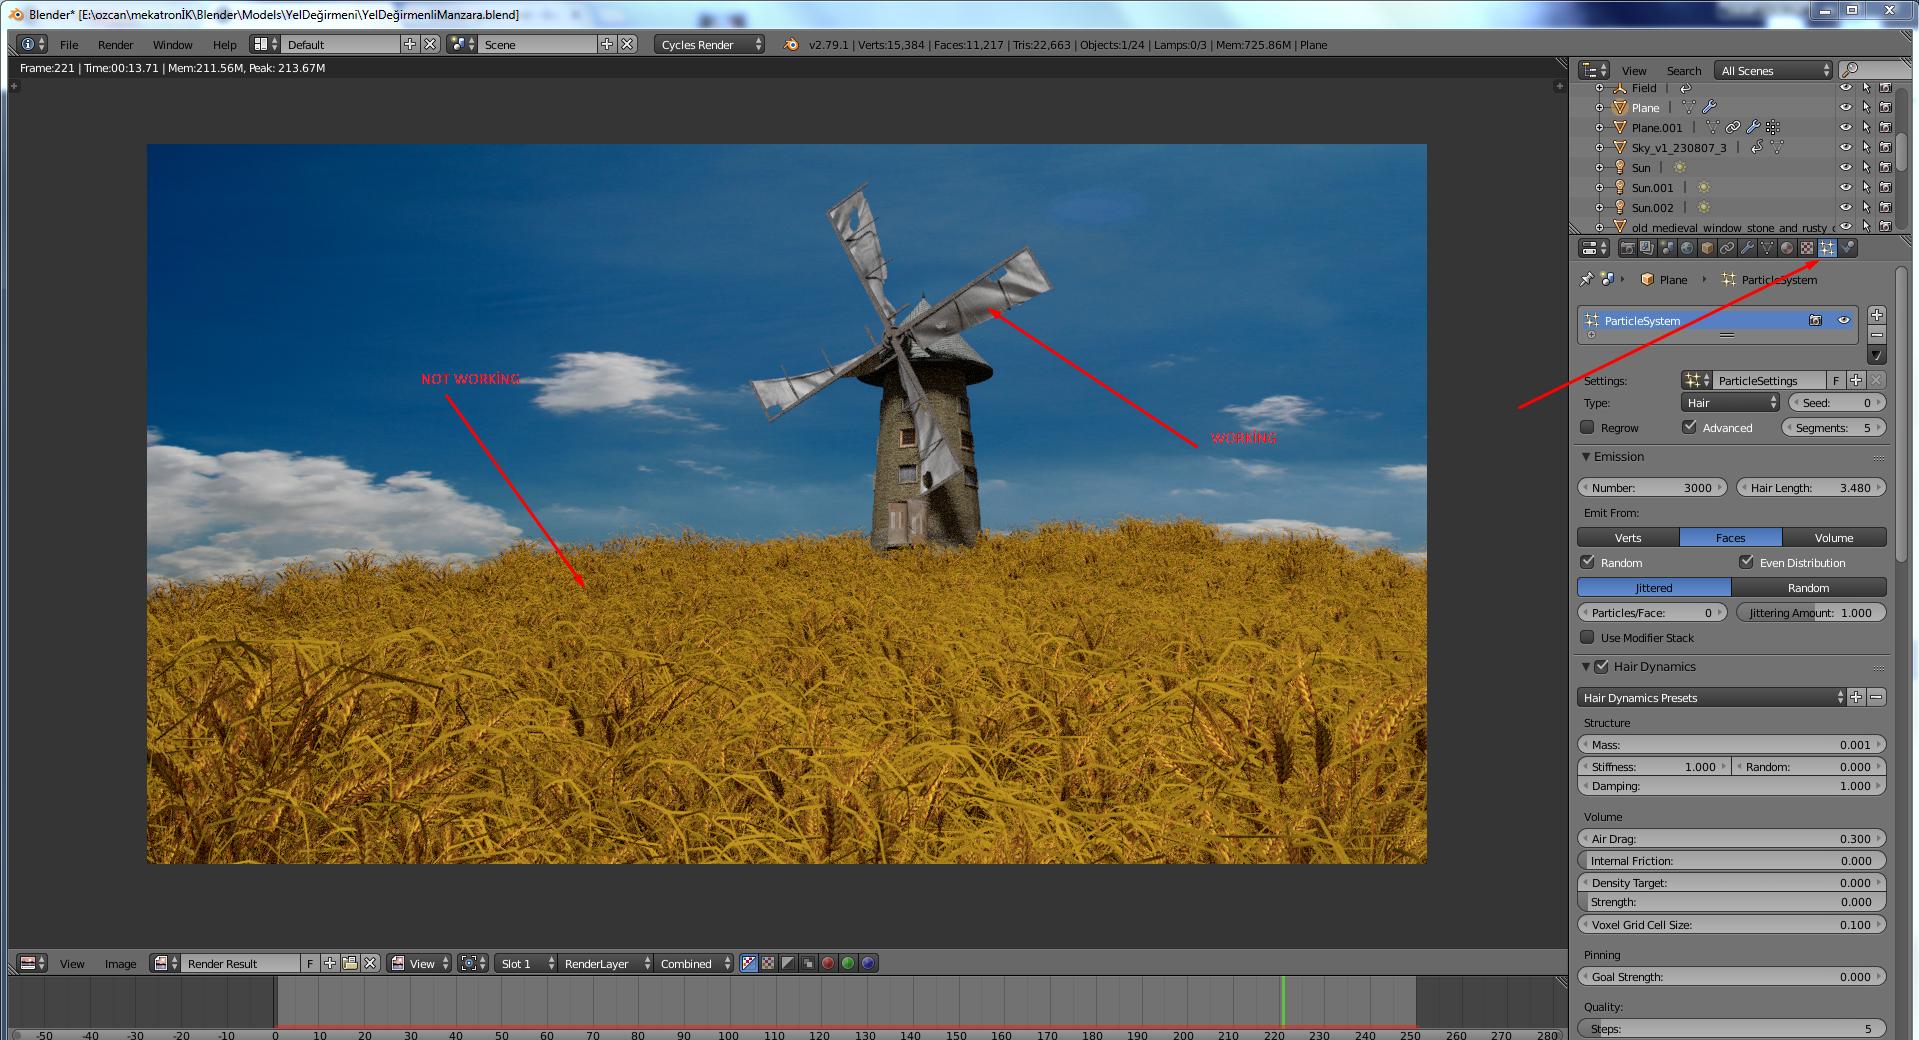Open the Texture properties tab
This screenshot has height=1040, width=1919.
[x=1807, y=248]
